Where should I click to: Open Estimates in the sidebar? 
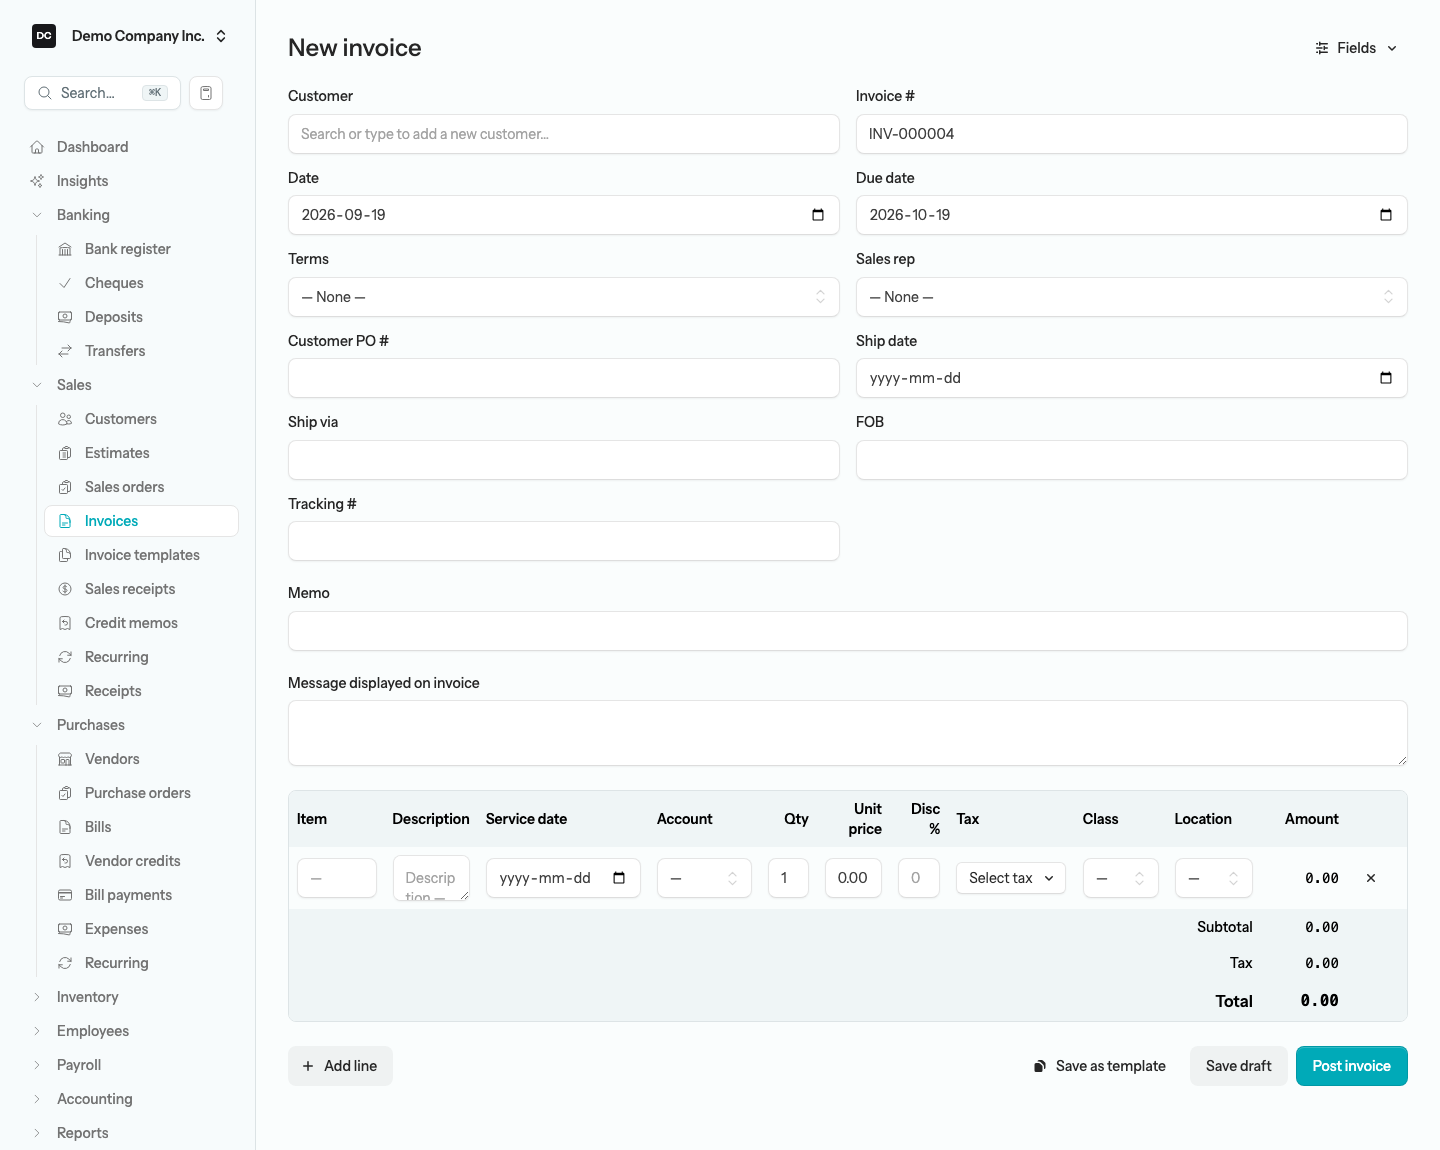(x=141, y=453)
